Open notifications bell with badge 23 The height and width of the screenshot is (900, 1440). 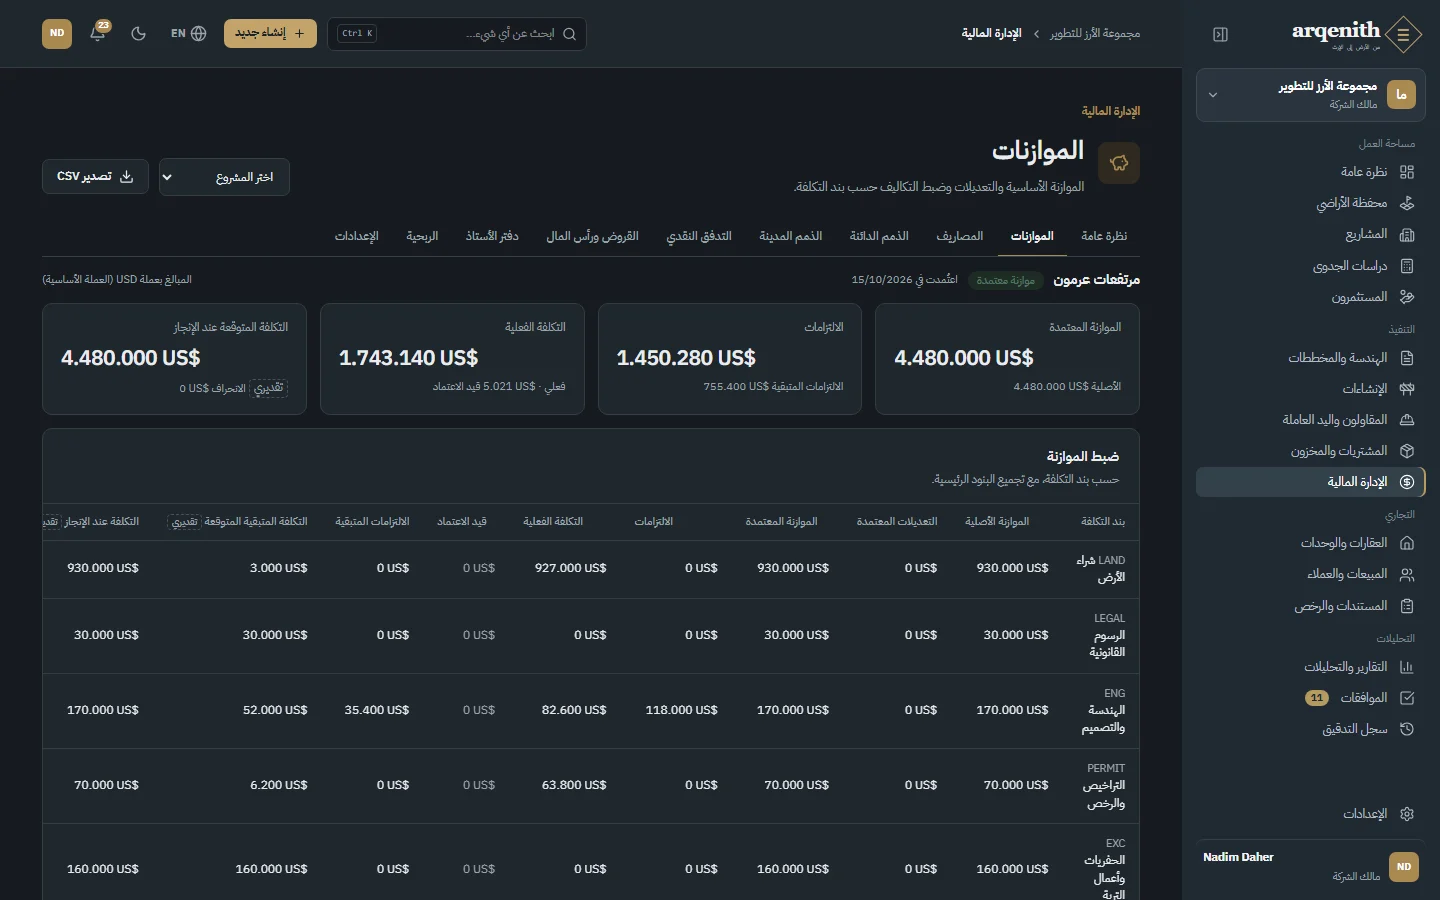tap(98, 33)
